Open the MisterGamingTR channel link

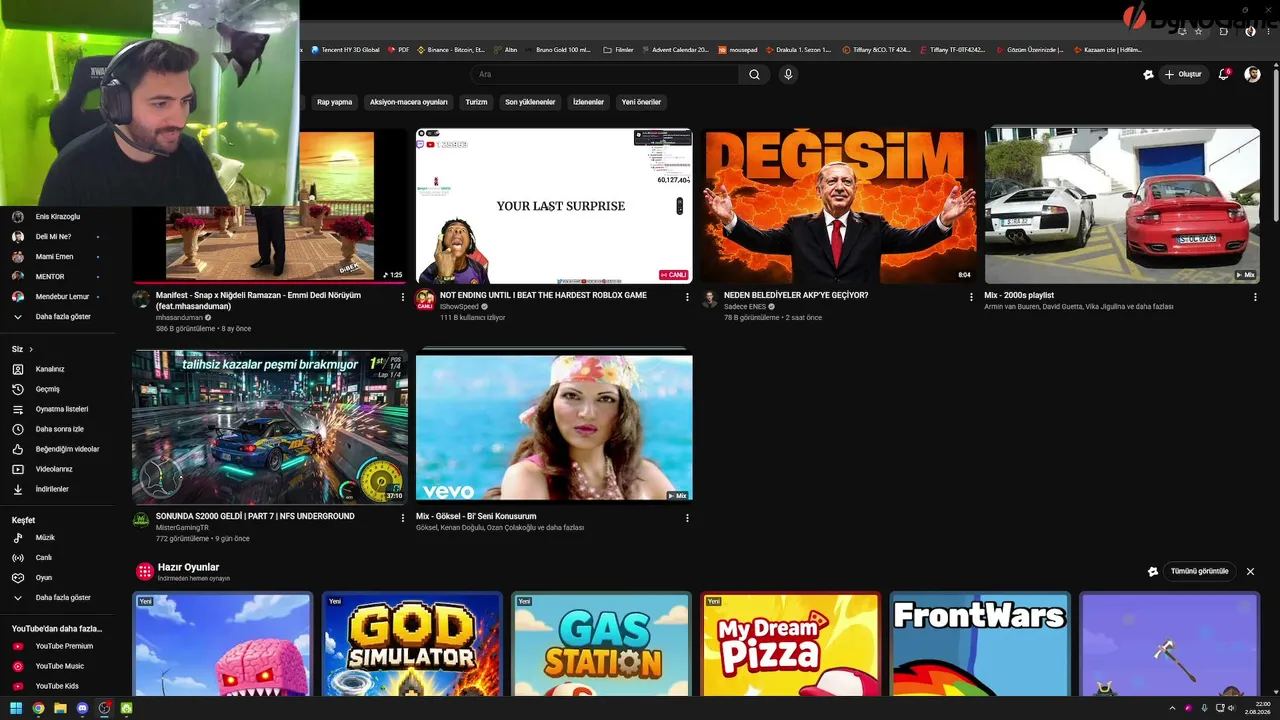(182, 528)
